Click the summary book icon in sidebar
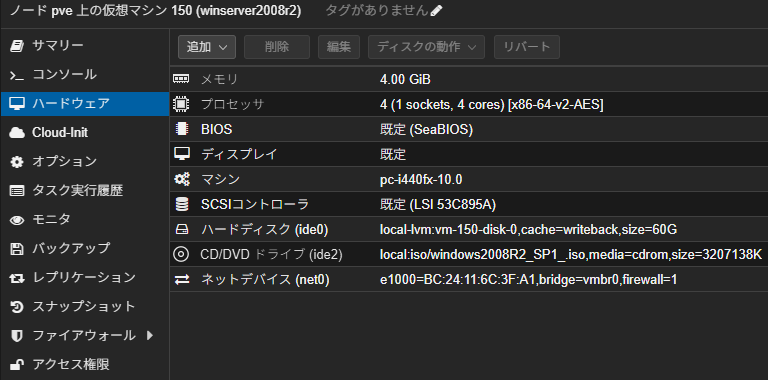 pos(17,46)
